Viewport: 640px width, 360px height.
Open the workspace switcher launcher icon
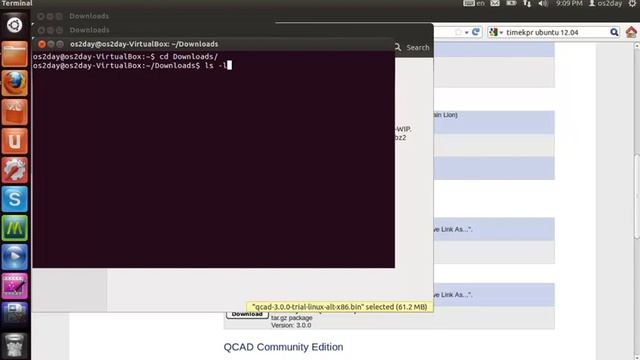click(14, 315)
